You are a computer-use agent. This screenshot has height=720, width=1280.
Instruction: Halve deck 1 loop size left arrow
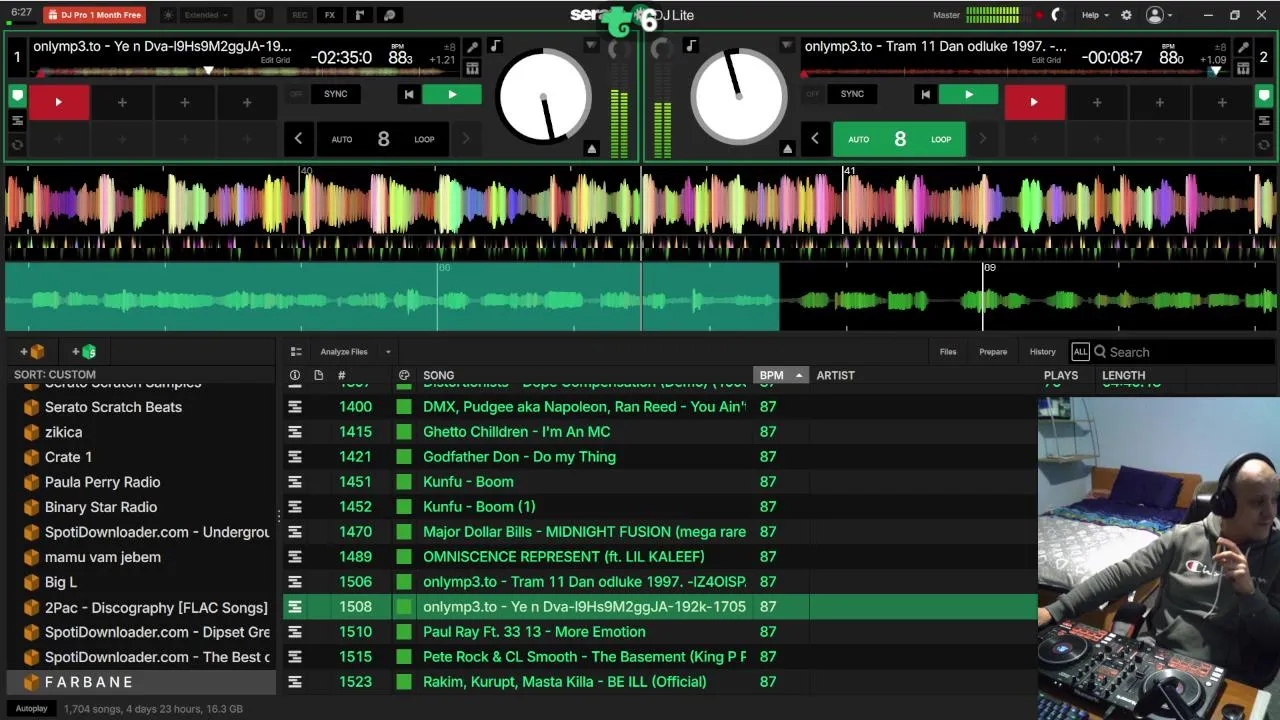(x=298, y=139)
